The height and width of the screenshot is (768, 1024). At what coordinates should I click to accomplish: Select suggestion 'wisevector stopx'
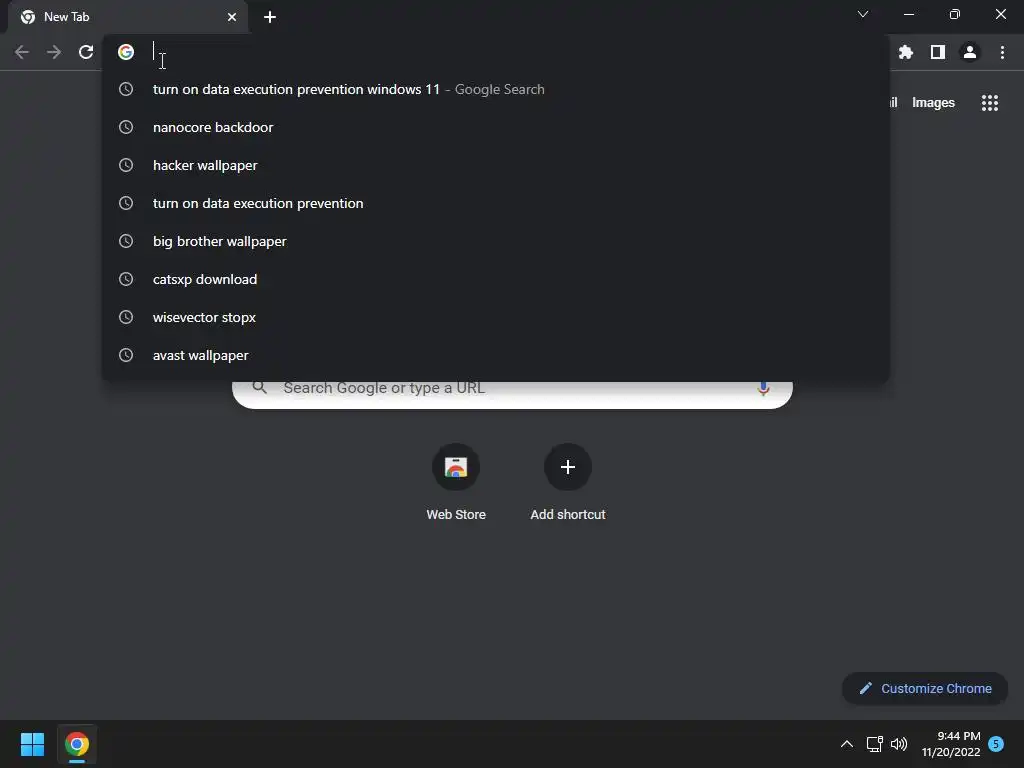(496, 317)
